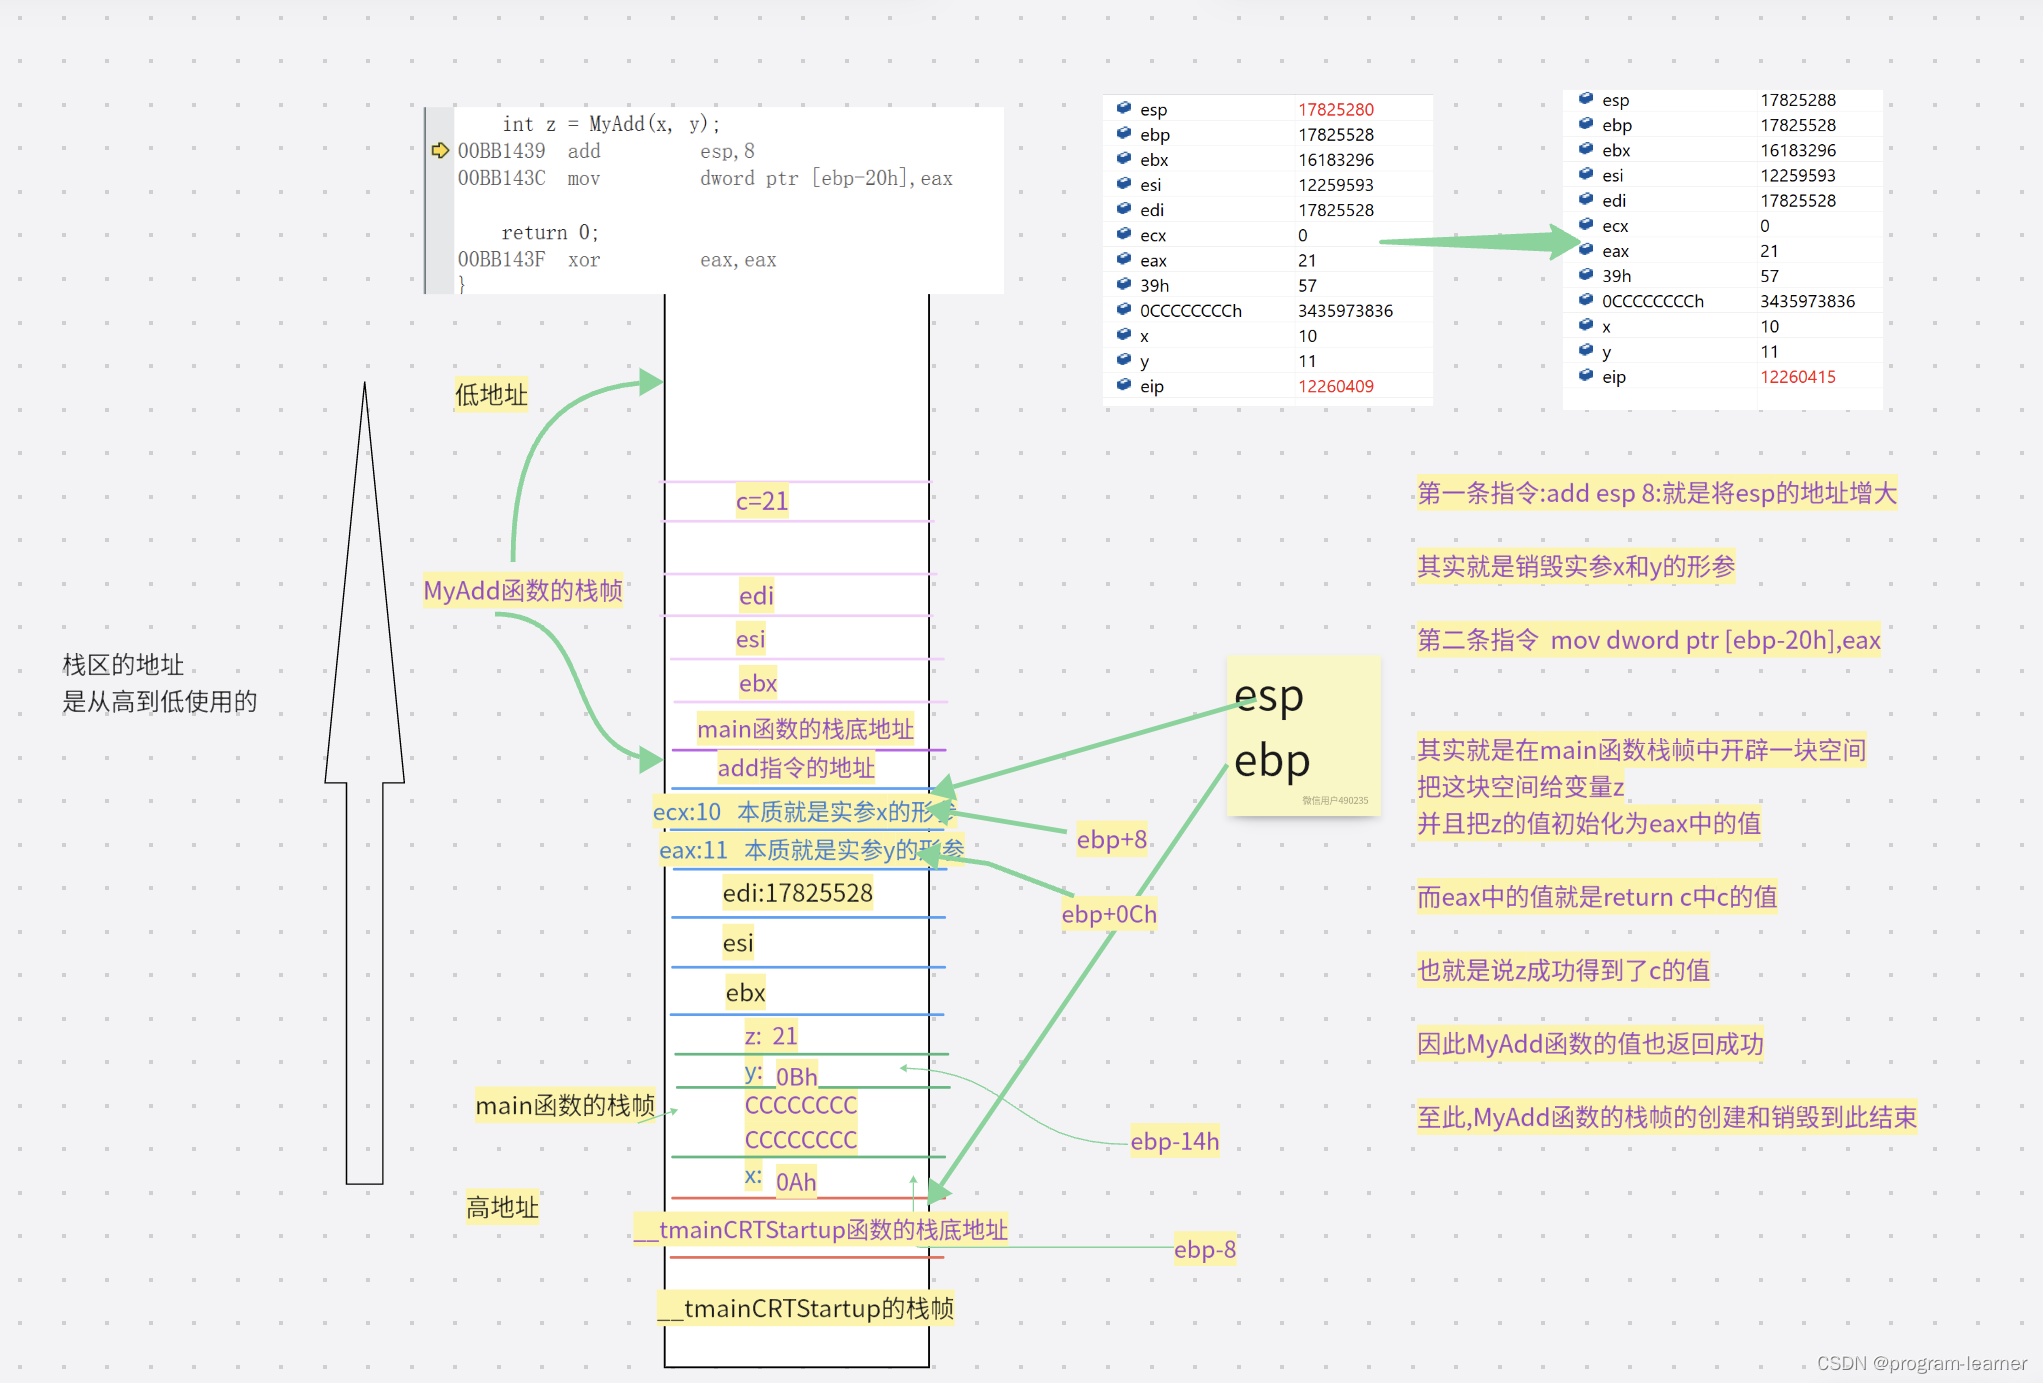
Task: Click the disassembly line 'add esp, 8'
Action: tap(606, 151)
